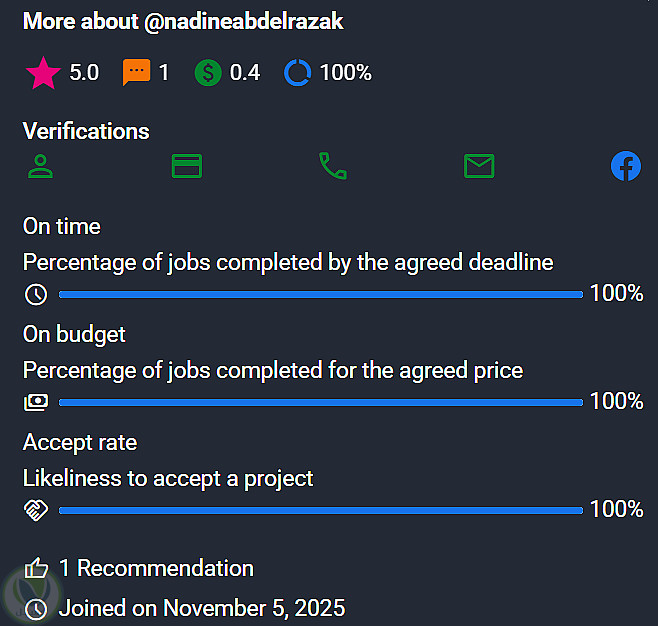Click the blue completion rate circle icon

[297, 73]
